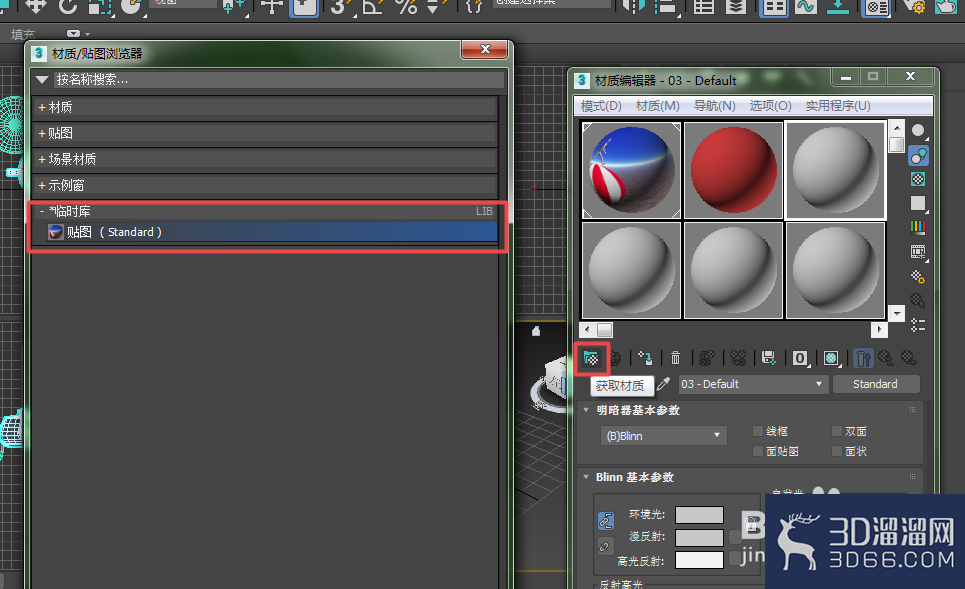Enable the 线框 wireframe checkbox
This screenshot has width=965, height=589.
[x=758, y=431]
